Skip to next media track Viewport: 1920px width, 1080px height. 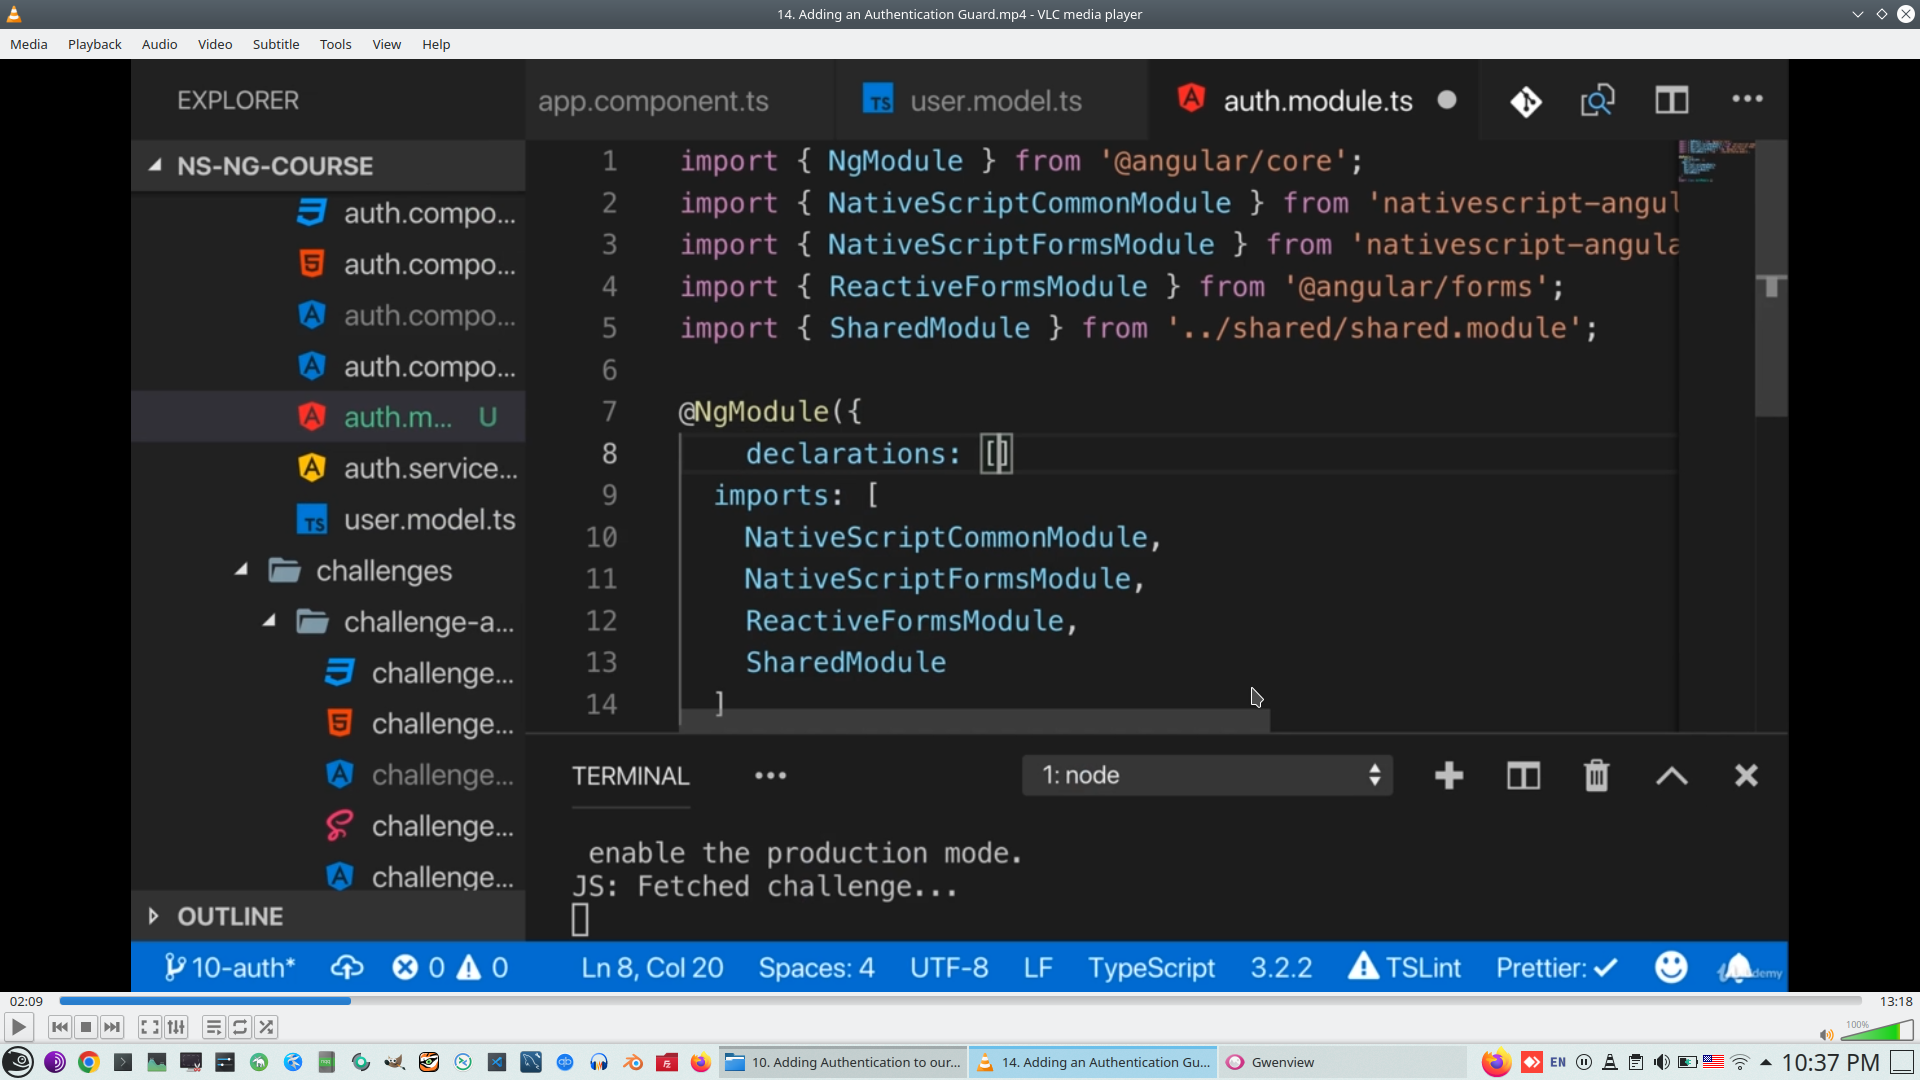pos(112,1027)
